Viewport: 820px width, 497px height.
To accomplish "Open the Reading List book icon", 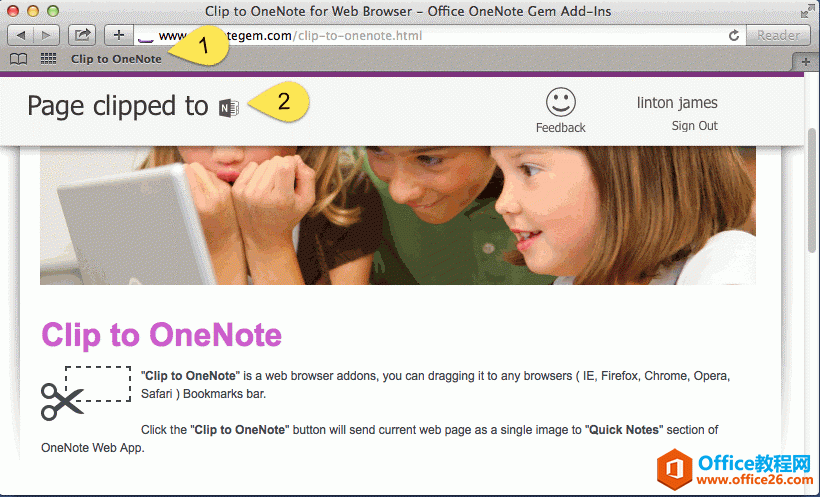I will 19,59.
